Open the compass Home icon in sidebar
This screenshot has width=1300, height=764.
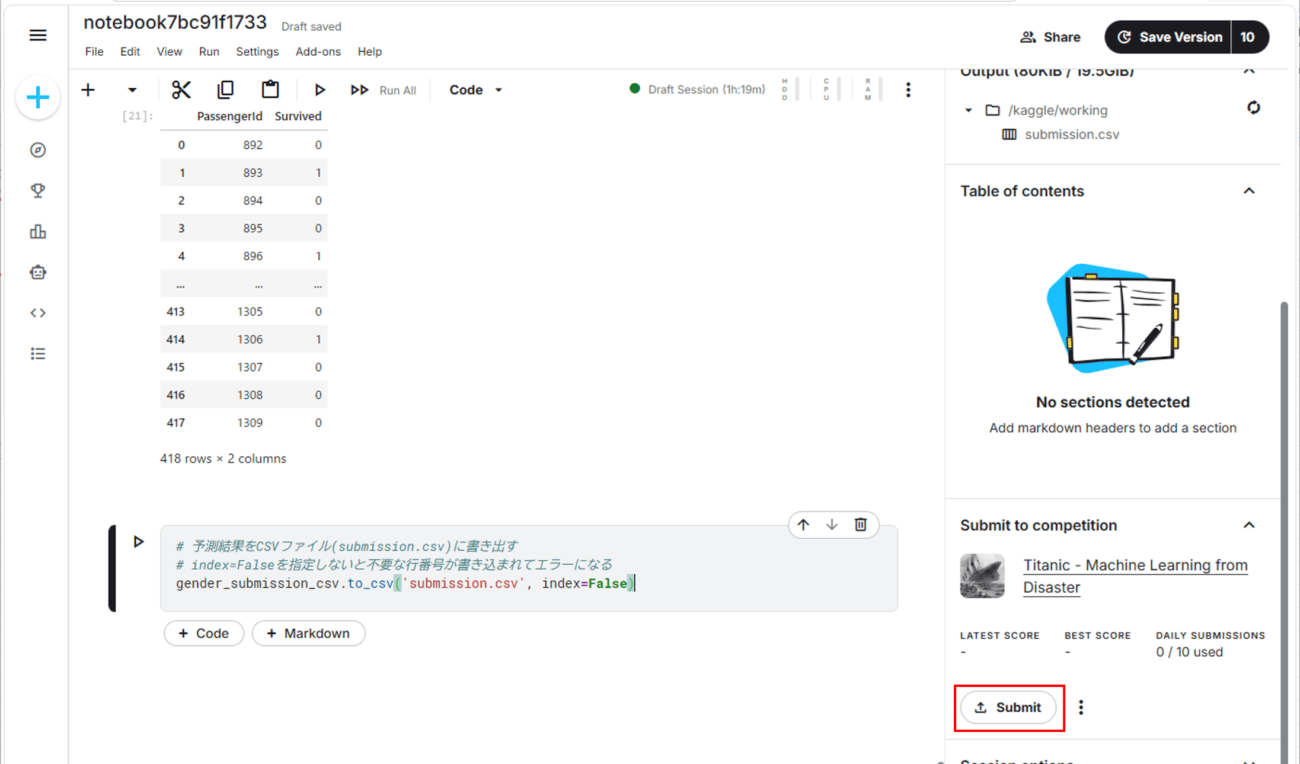(x=38, y=150)
